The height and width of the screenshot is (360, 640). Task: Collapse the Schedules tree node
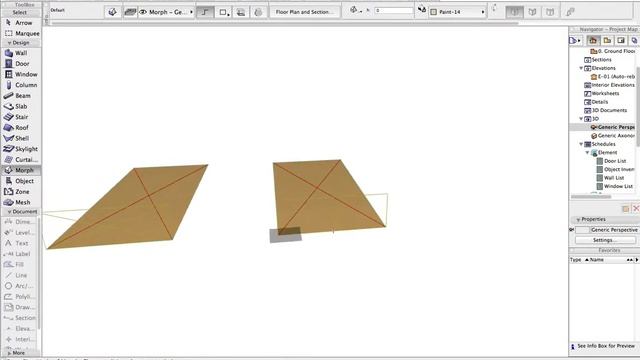pyautogui.click(x=581, y=144)
